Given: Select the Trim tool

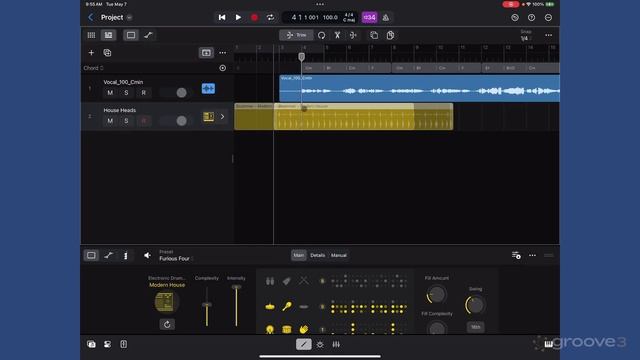Looking at the screenshot, I should coord(296,35).
